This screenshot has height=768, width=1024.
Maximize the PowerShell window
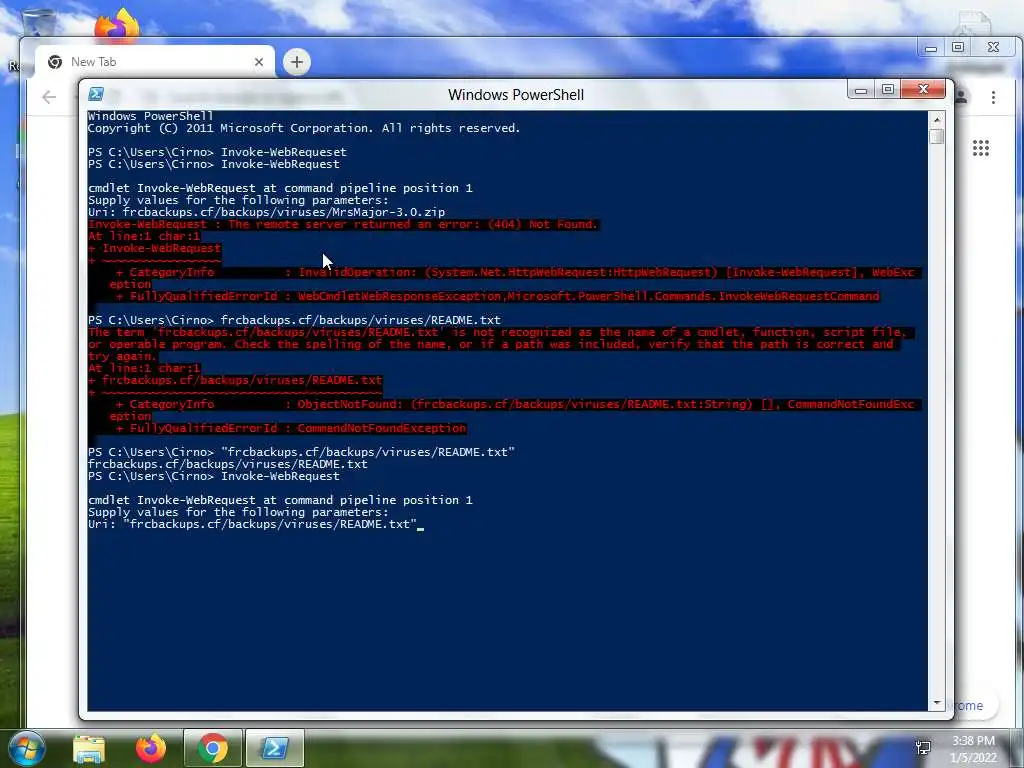point(888,89)
